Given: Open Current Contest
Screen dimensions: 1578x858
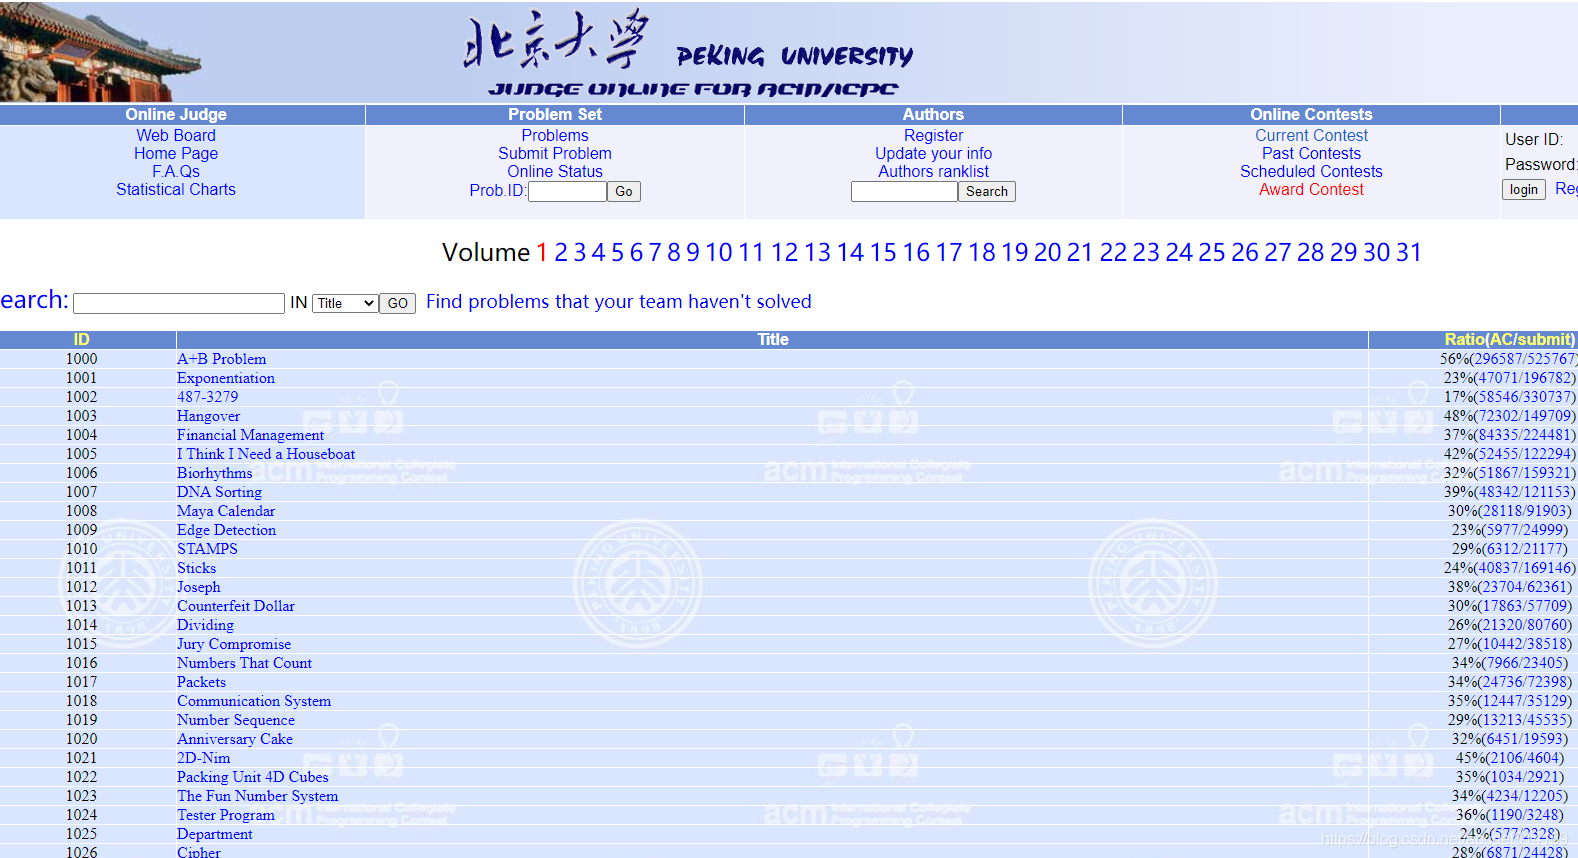Looking at the screenshot, I should (1312, 135).
